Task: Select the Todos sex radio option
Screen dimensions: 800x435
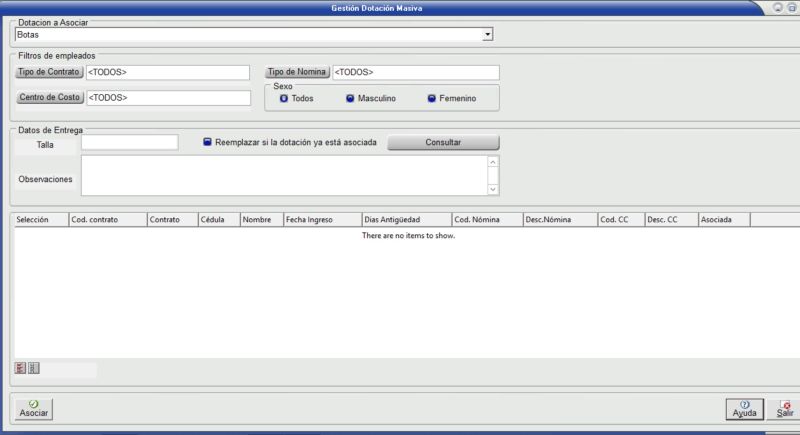Action: point(284,99)
